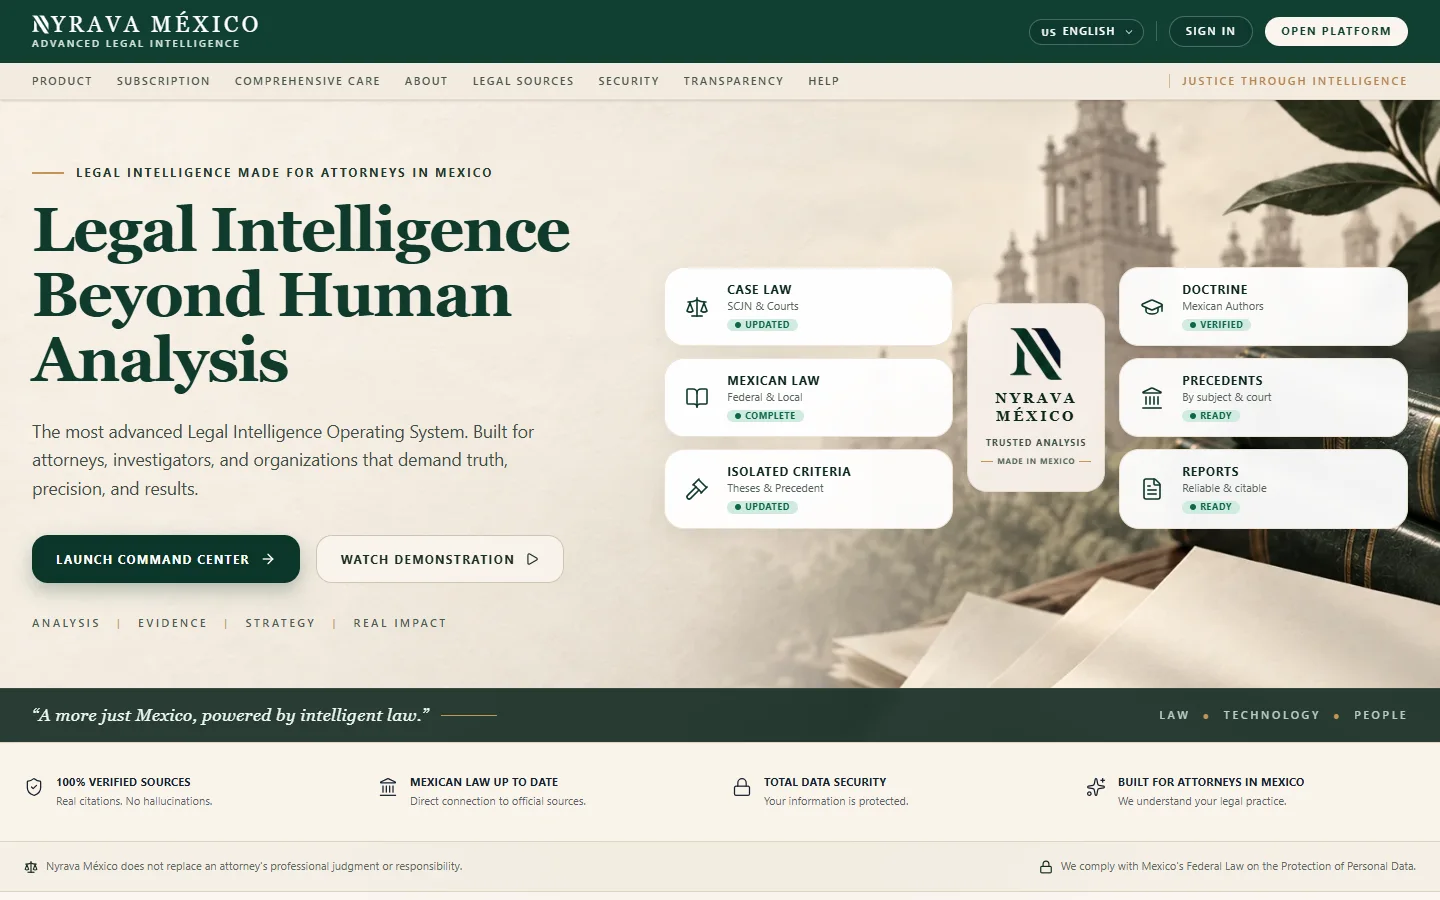Click the lock icon beside data protection notice
This screenshot has height=900, width=1440.
pyautogui.click(x=1046, y=867)
